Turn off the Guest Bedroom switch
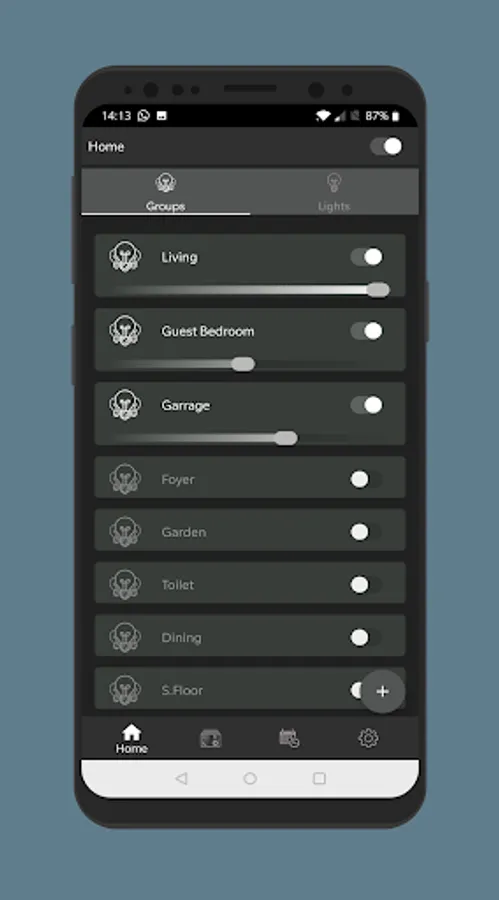Screen dimensions: 499x900 (x=366, y=331)
